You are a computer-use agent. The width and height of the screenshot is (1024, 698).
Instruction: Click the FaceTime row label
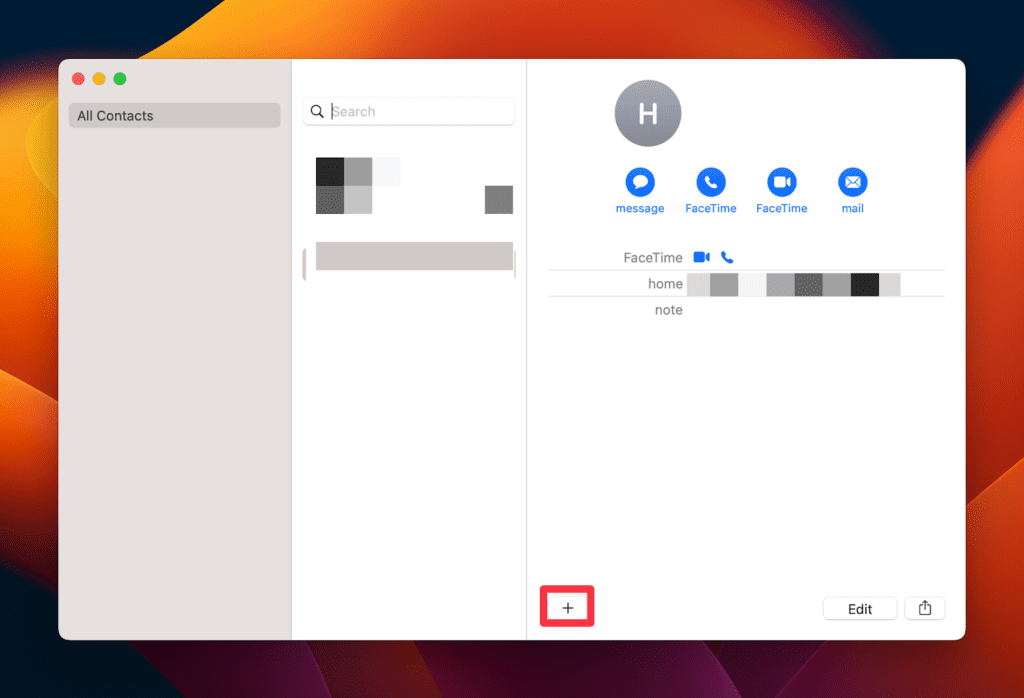(x=652, y=258)
